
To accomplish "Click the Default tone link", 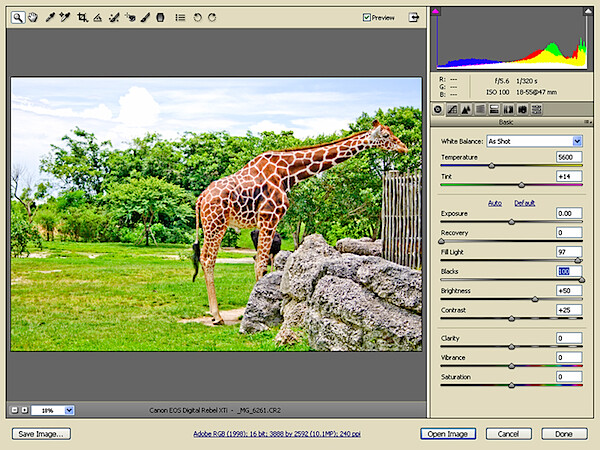I will pyautogui.click(x=524, y=203).
